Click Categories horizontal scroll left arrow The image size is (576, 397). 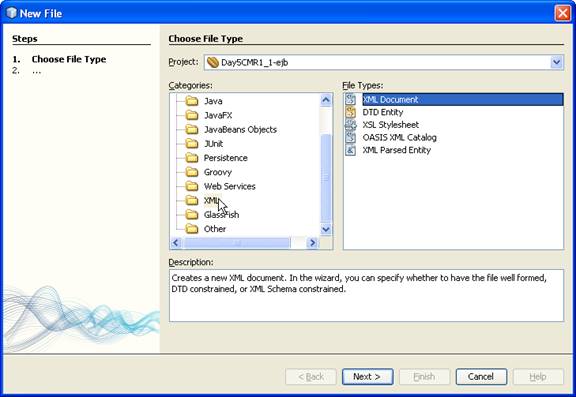(x=176, y=242)
